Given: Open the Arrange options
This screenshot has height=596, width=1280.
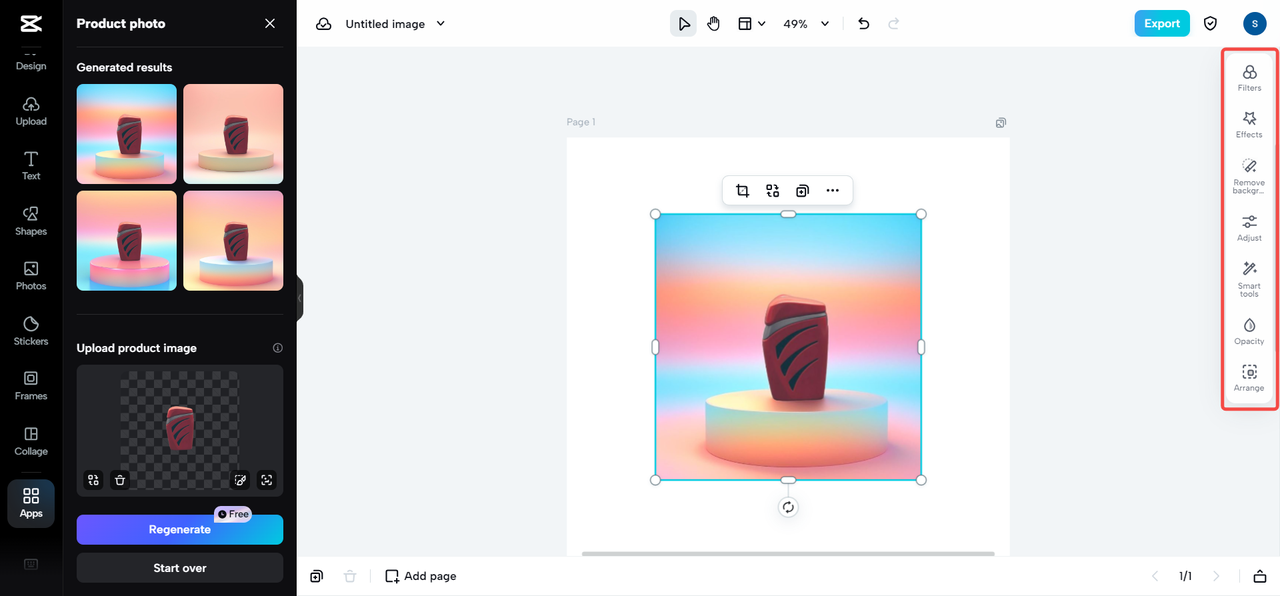Looking at the screenshot, I should coord(1249,378).
